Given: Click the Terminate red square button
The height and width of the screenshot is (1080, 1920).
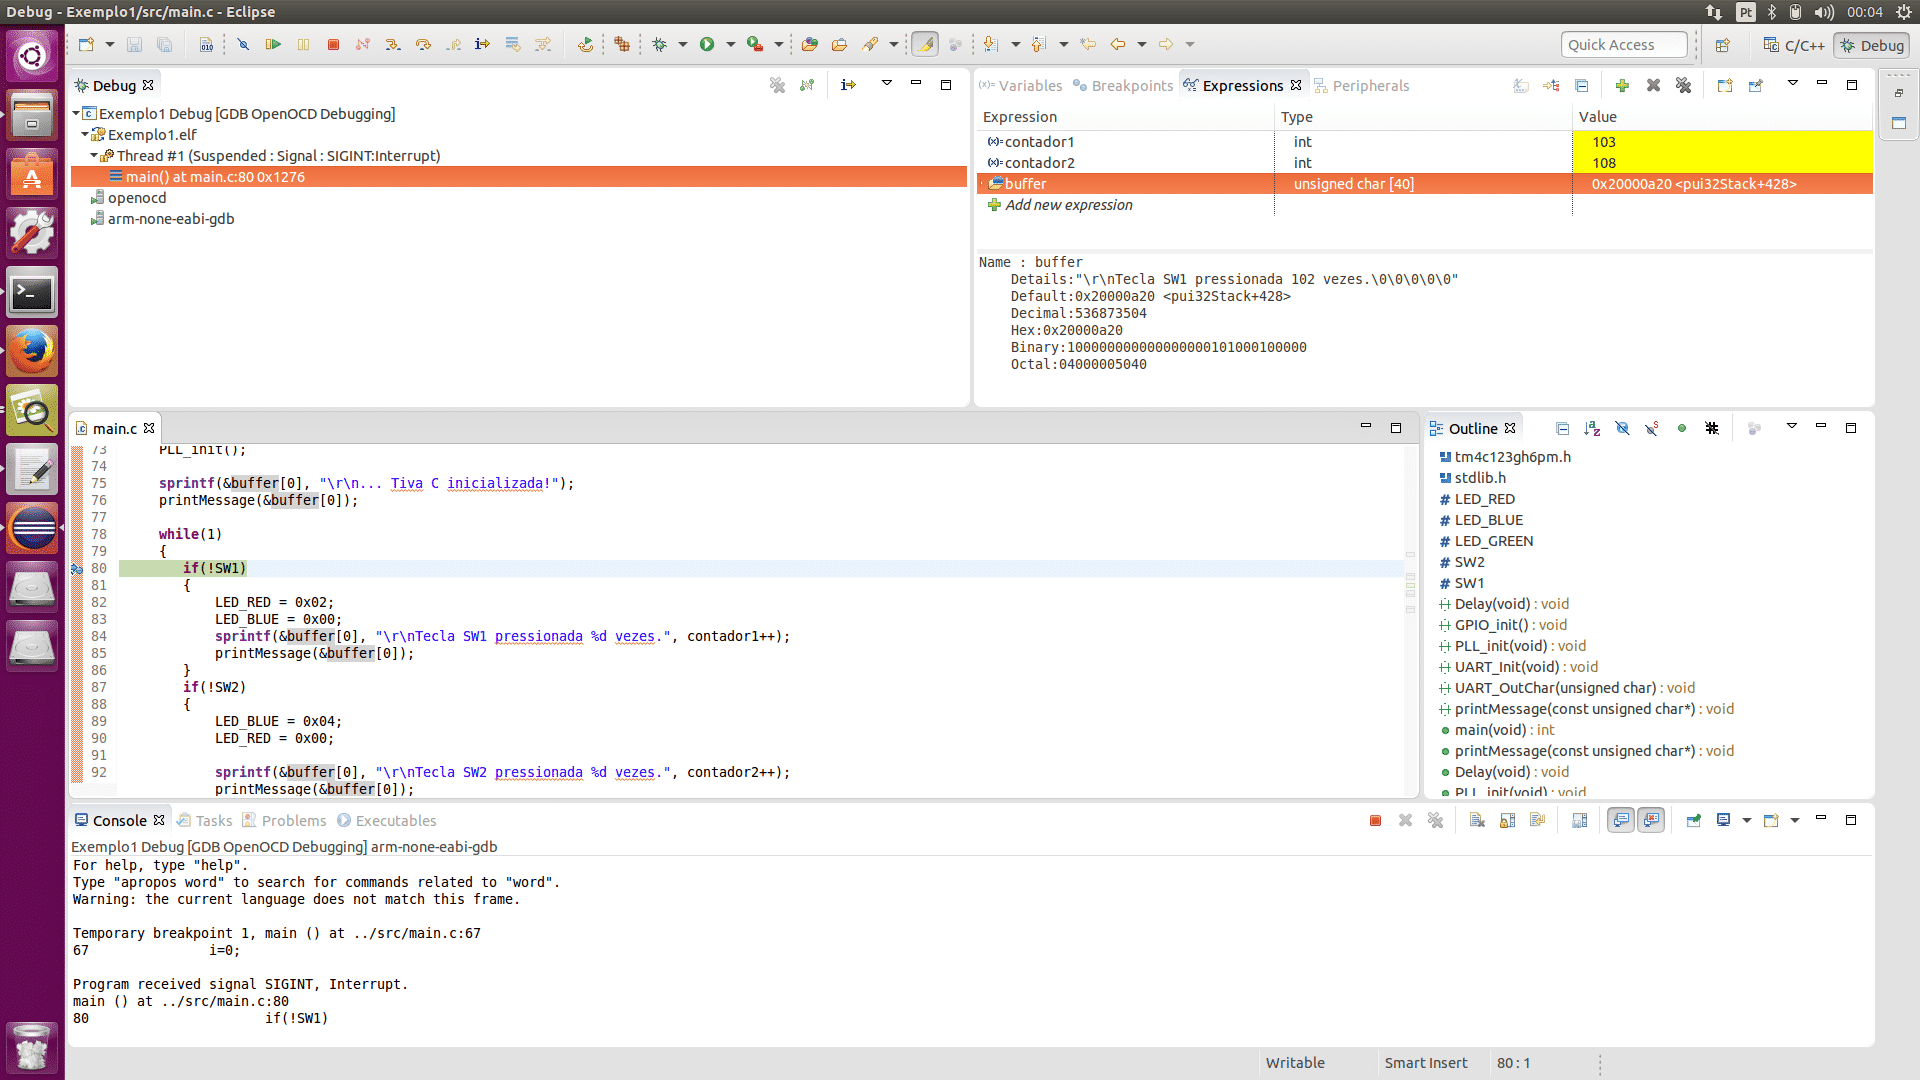Looking at the screenshot, I should tap(333, 45).
